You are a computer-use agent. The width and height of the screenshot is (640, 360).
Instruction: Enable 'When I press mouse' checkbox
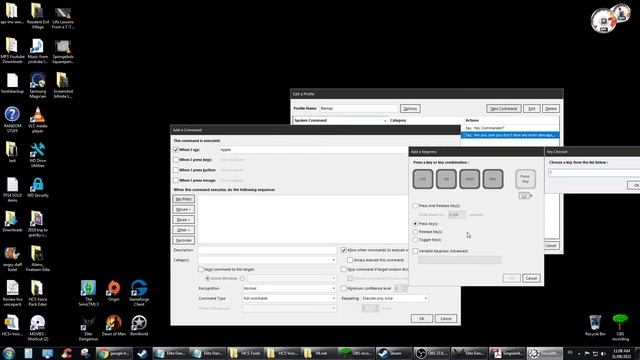pyautogui.click(x=176, y=180)
